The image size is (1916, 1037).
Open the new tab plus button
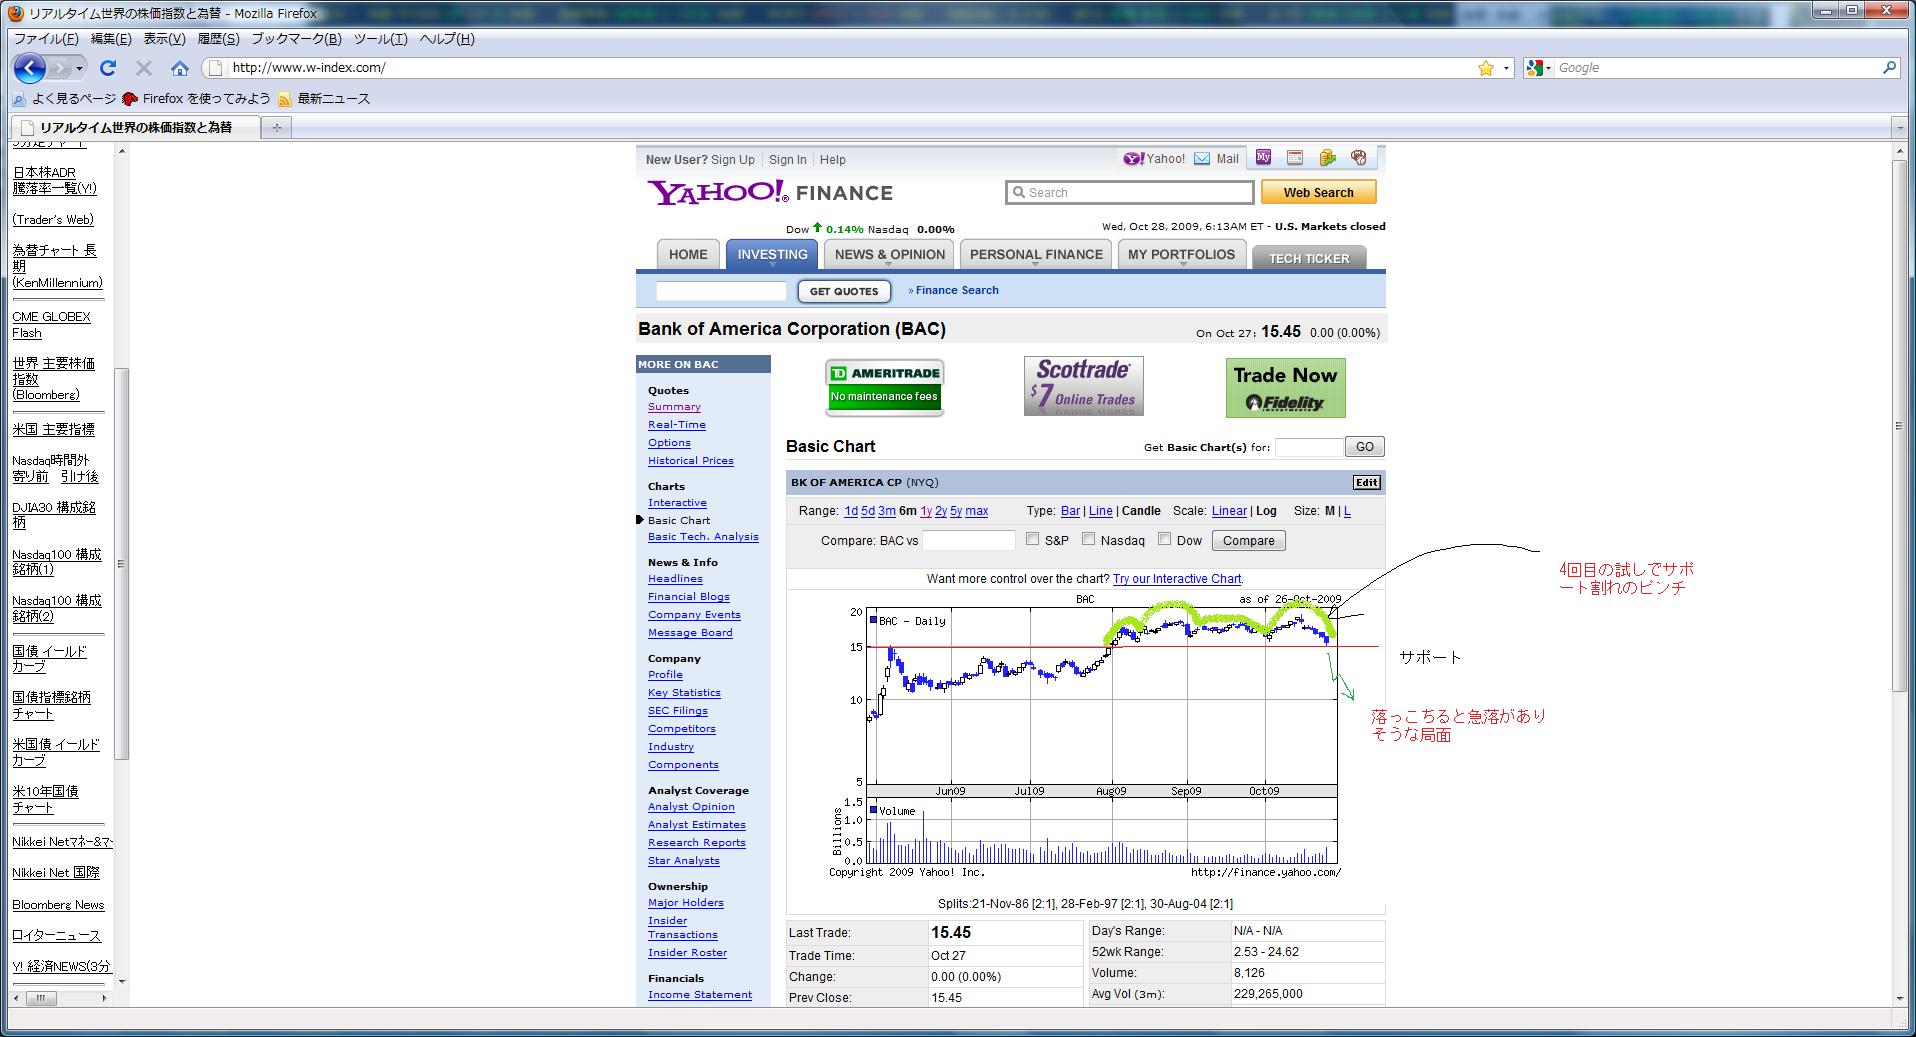click(277, 127)
